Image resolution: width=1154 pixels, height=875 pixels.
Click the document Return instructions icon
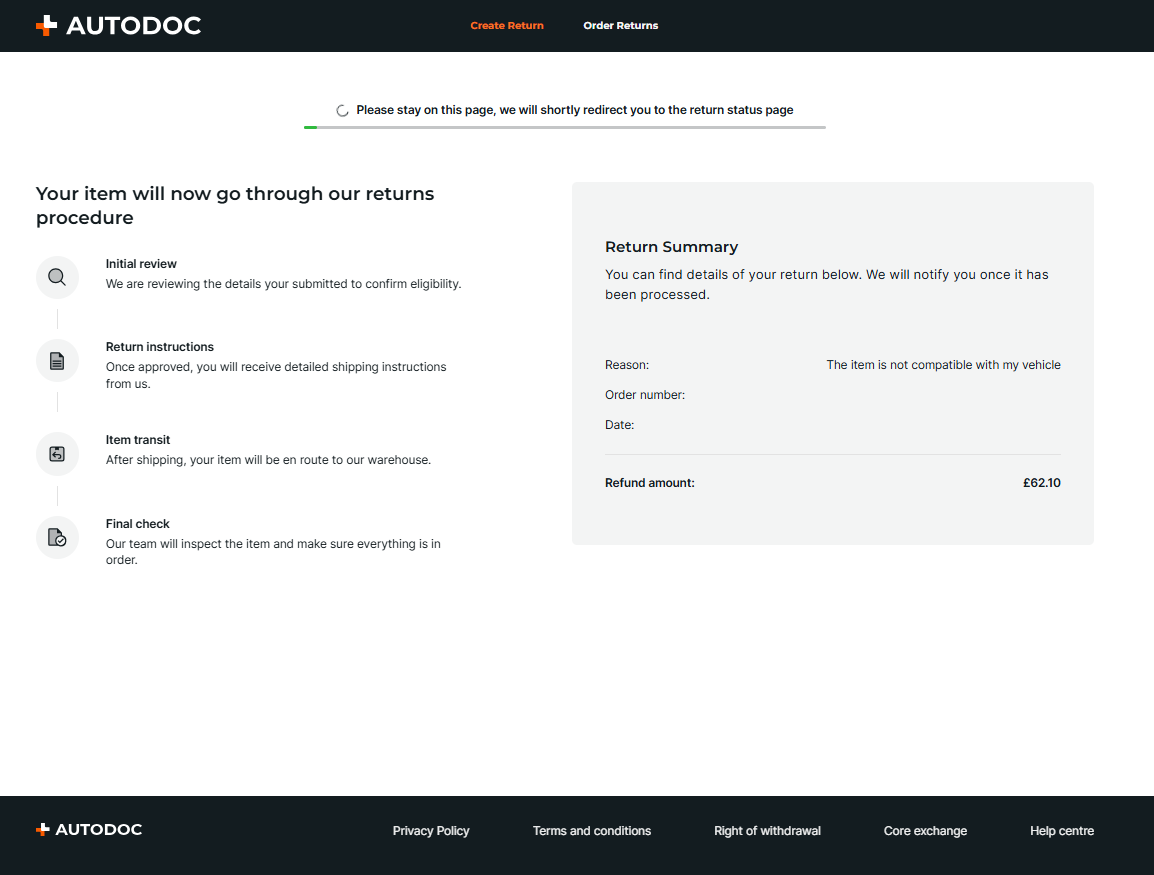57,361
